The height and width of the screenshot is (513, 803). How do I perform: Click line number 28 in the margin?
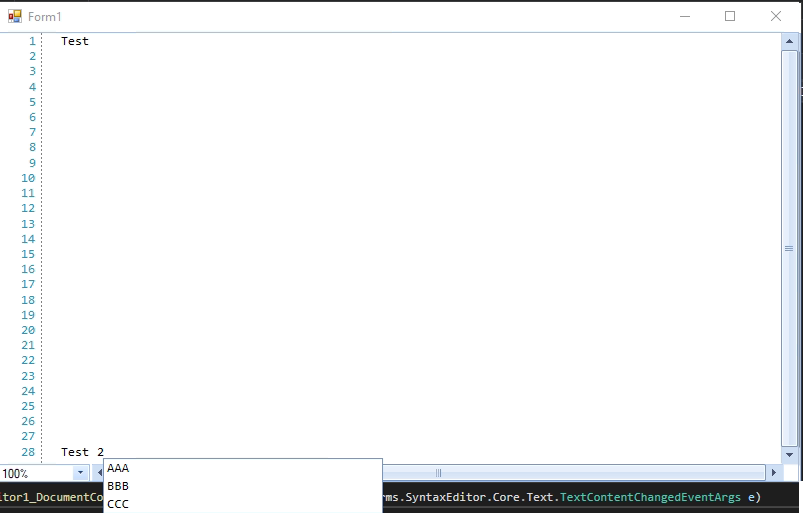(28, 452)
